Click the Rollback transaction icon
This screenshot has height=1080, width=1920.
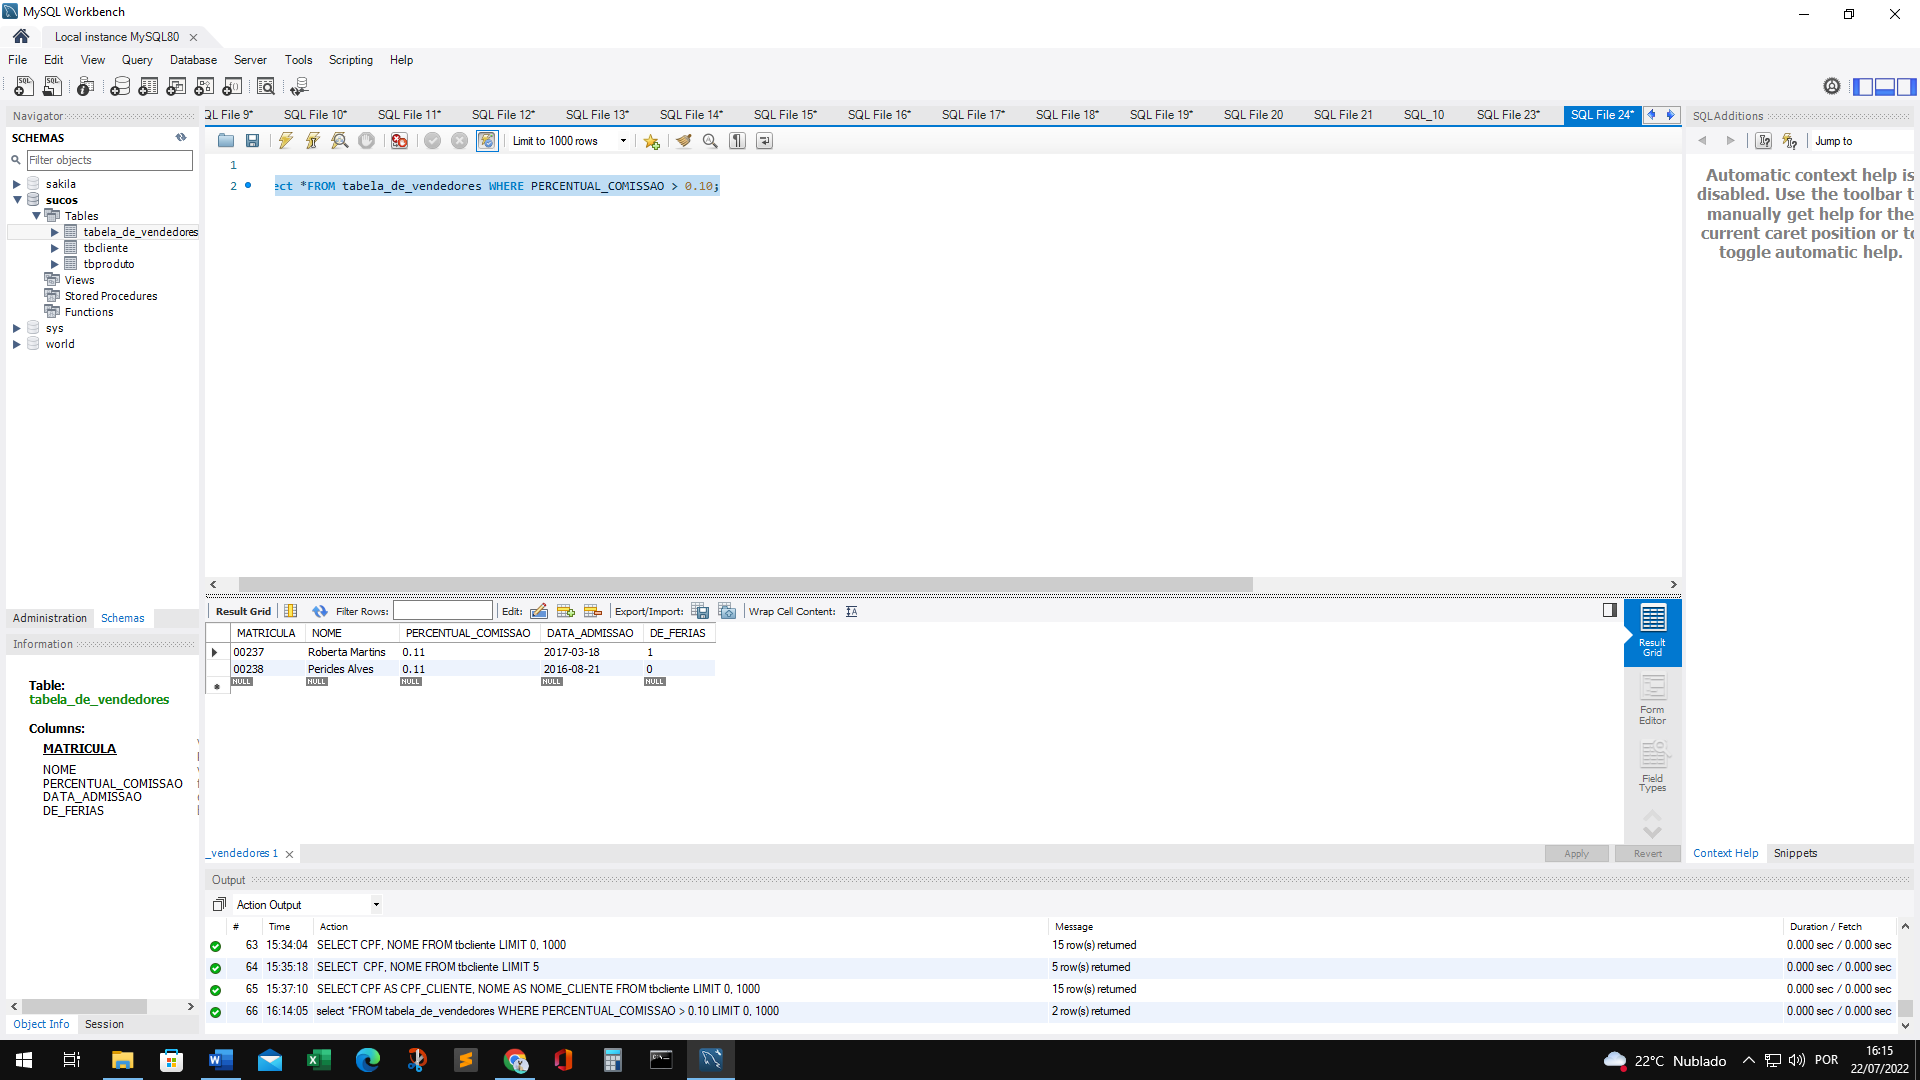coord(459,141)
